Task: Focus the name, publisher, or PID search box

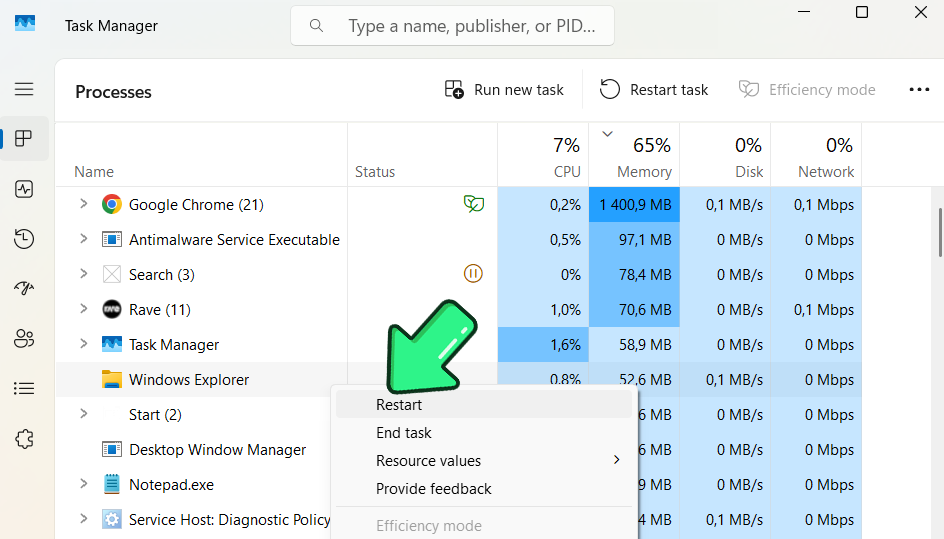Action: point(452,26)
